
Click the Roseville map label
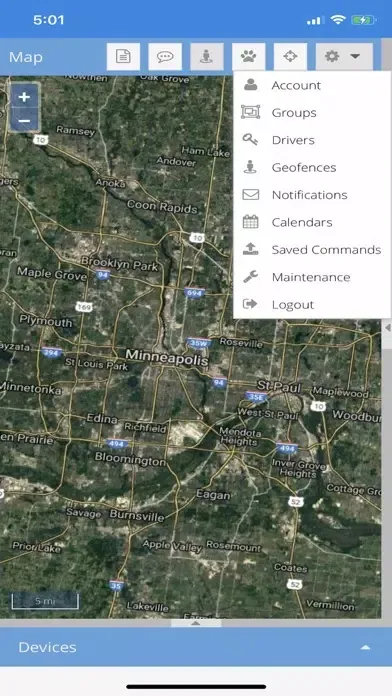coord(241,343)
